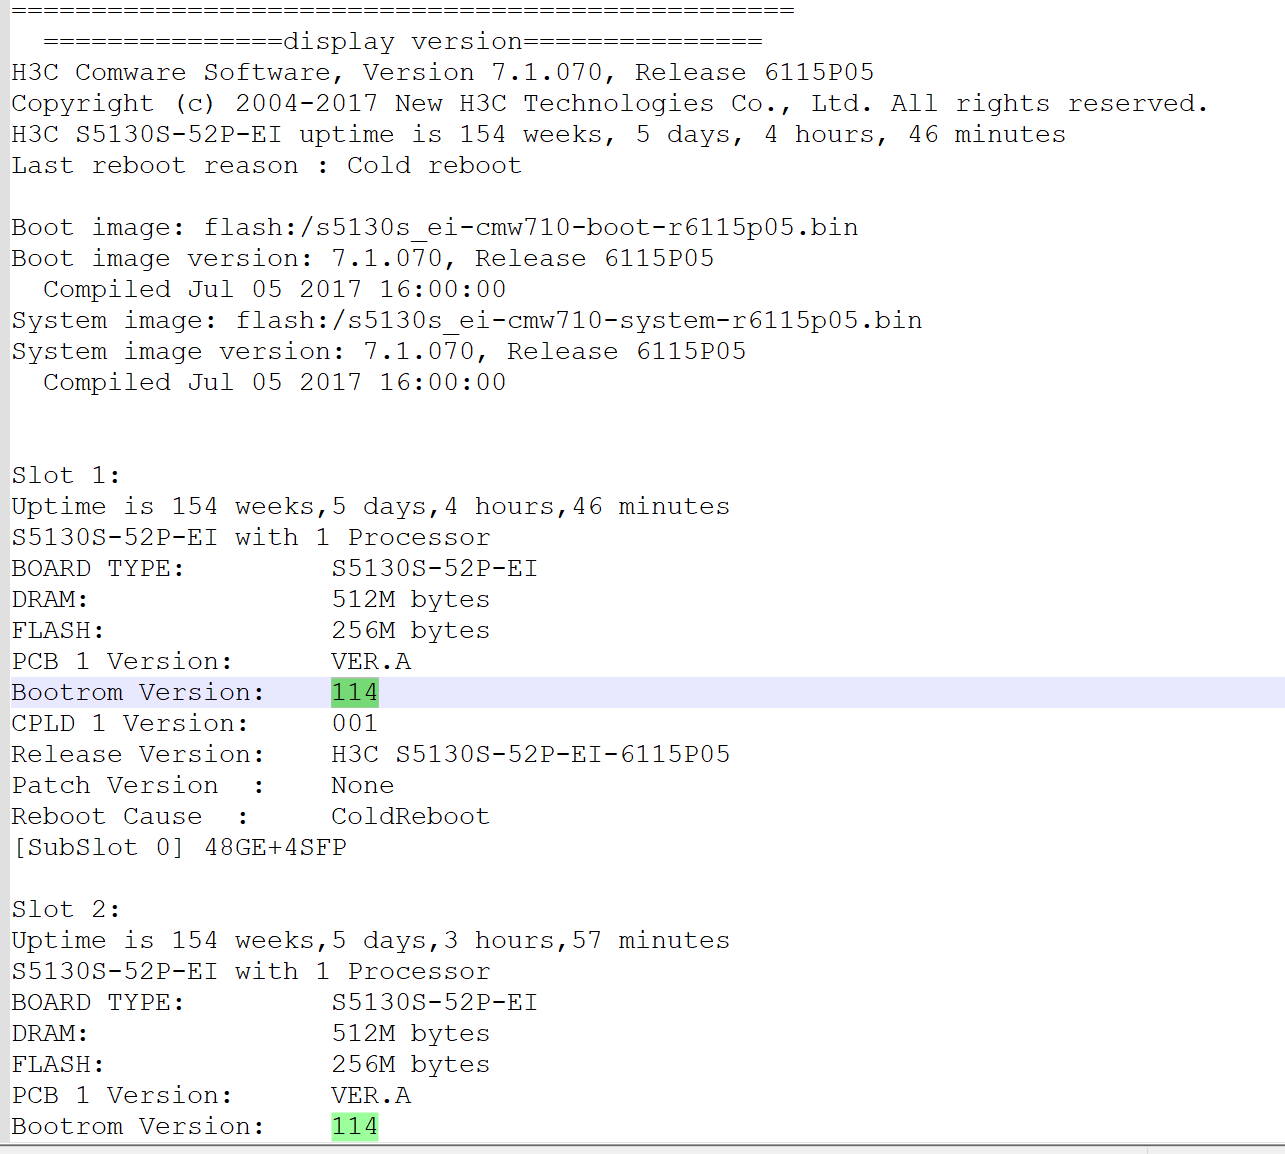Click the "Bootrom Version:" label in Slot 1
The width and height of the screenshot is (1285, 1154).
[x=139, y=693]
